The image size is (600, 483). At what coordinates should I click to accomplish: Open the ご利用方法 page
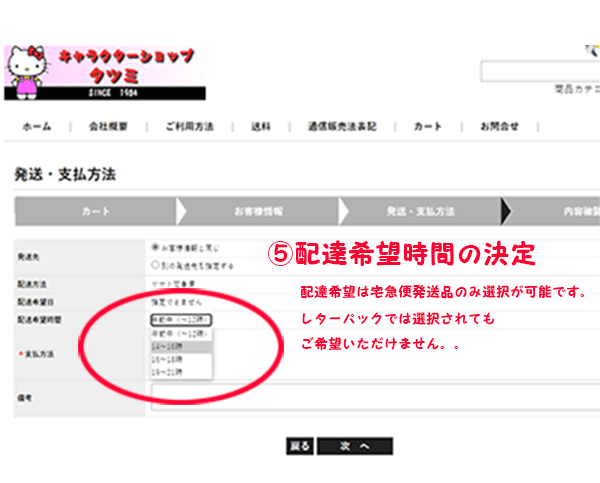point(189,127)
